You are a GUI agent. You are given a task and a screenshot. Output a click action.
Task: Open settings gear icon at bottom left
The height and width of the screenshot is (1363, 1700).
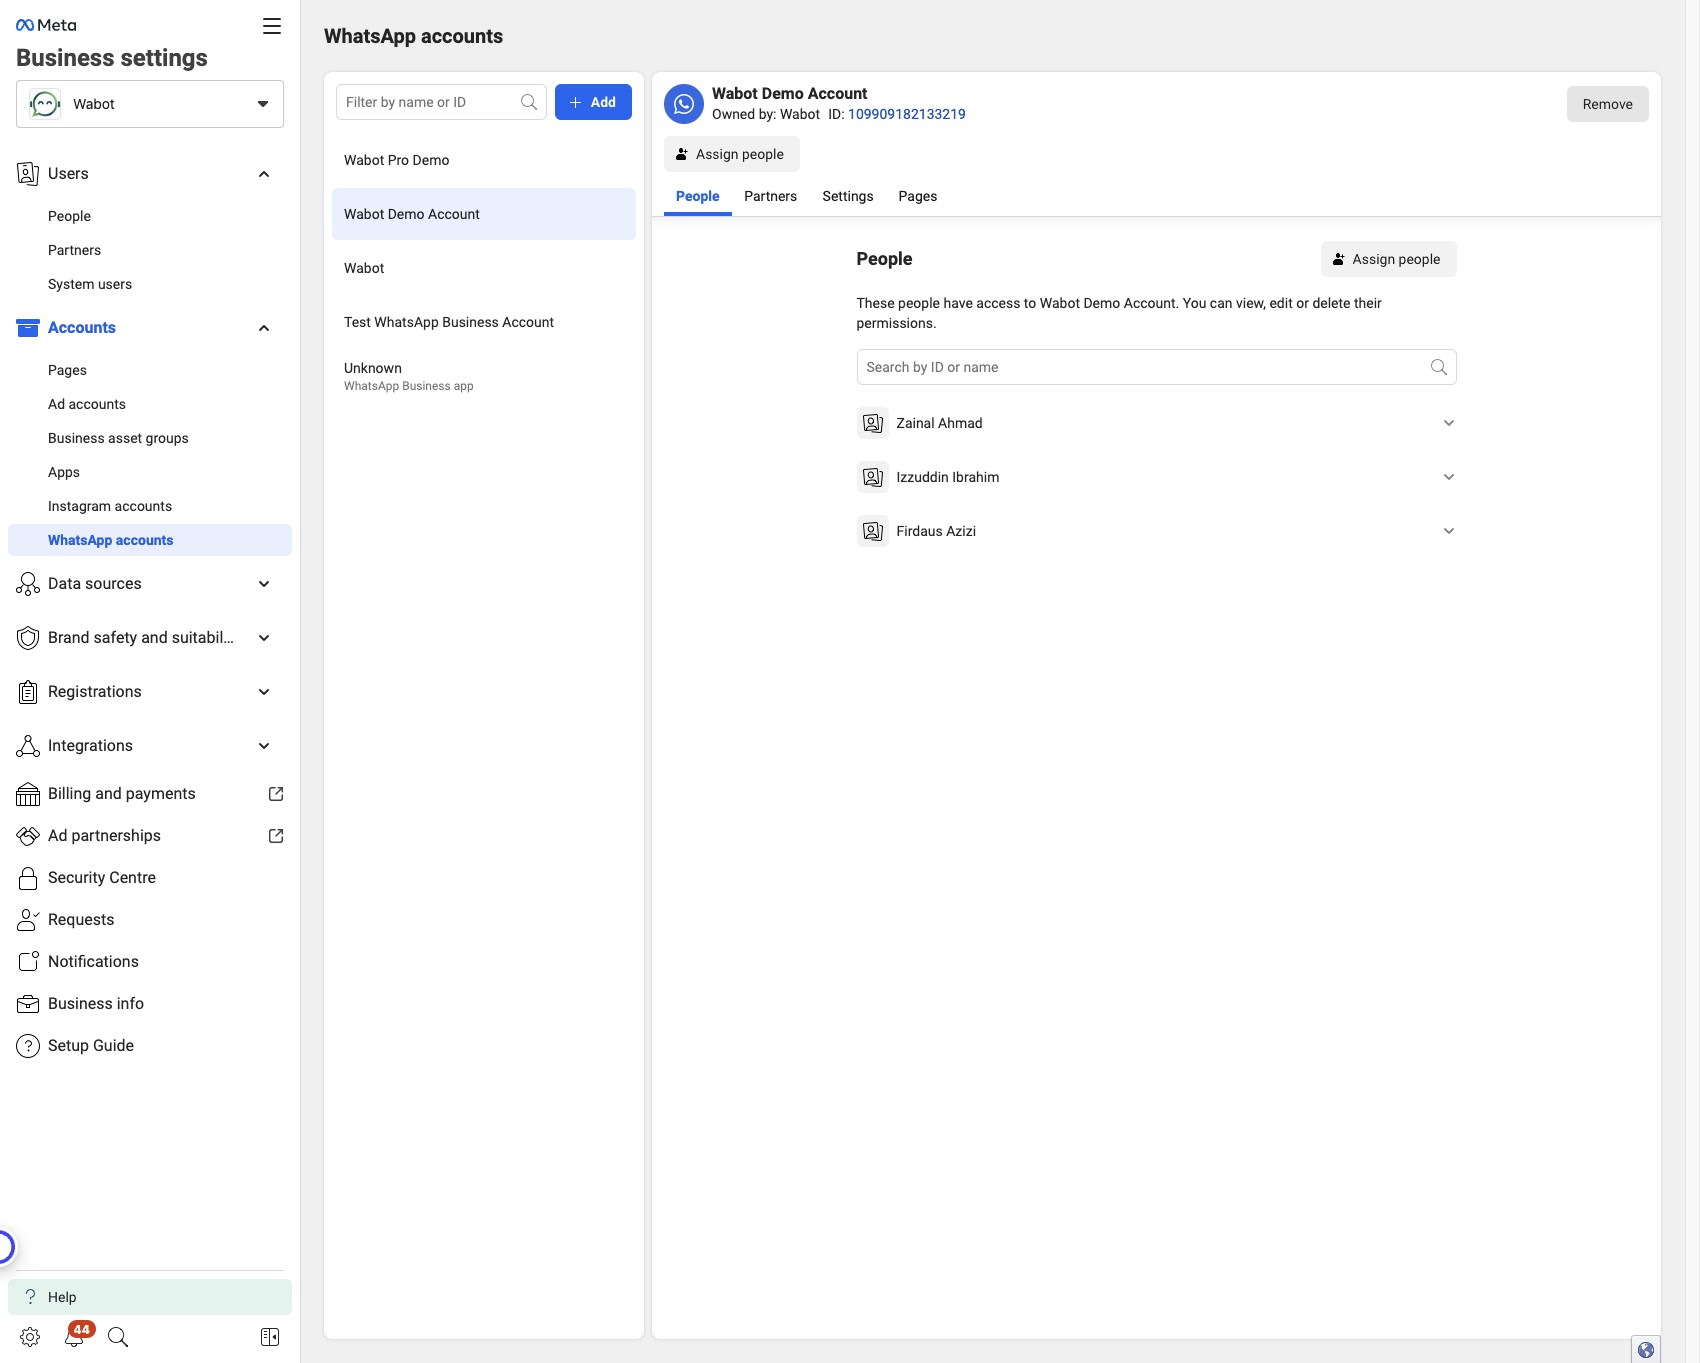tap(30, 1337)
